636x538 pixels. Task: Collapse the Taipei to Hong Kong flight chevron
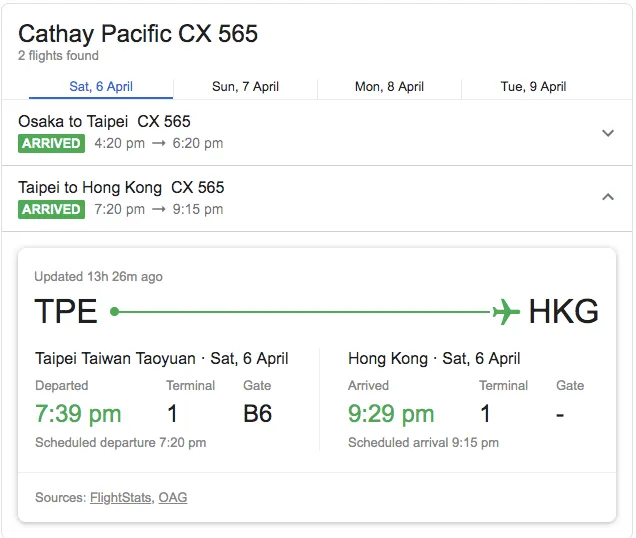click(x=608, y=197)
